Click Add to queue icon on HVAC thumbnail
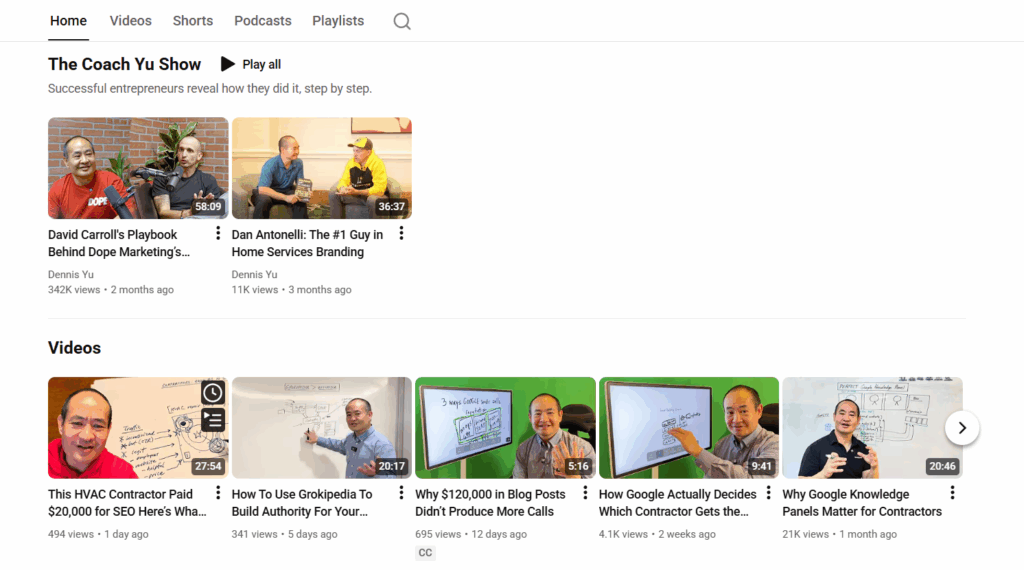 click(x=213, y=419)
